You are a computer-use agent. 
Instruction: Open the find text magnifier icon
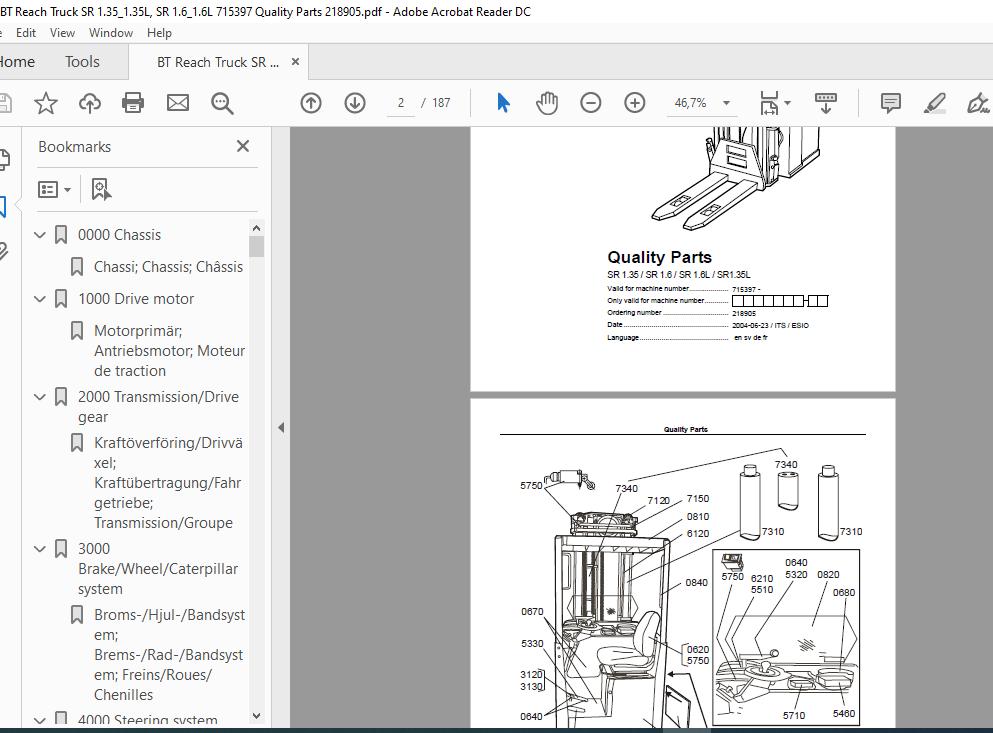[222, 103]
